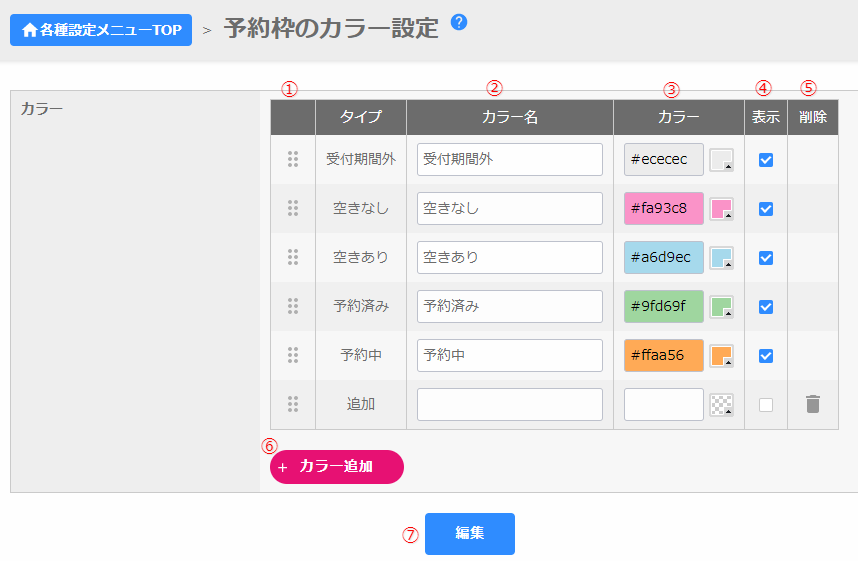Grab the drag handle for 受付期間外 row
Viewport: 858px width, 561px height.
tap(293, 159)
